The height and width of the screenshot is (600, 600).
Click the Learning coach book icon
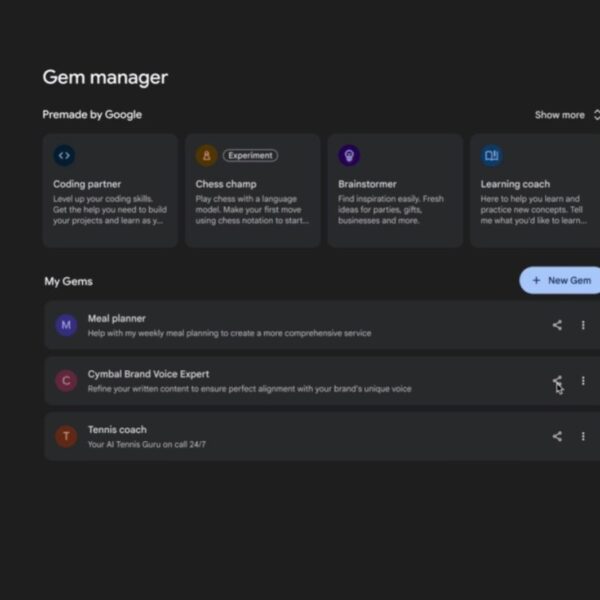[x=491, y=155]
